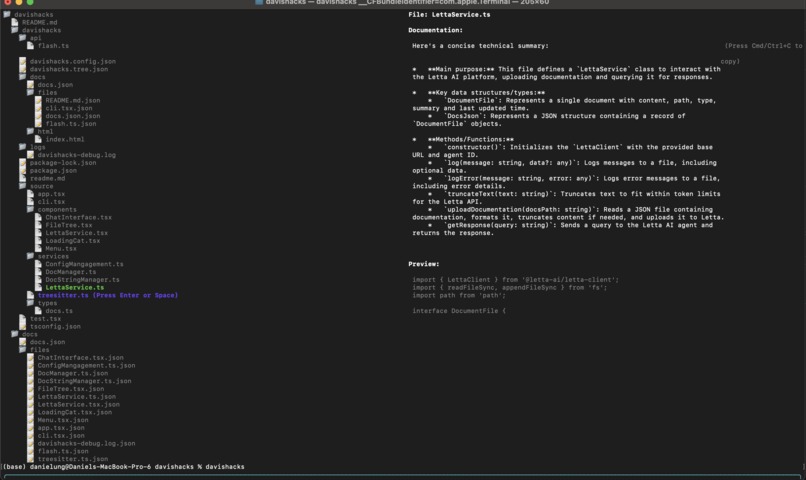This screenshot has height=480, width=806.
Task: Select LettaService.tsx under components
Action: click(77, 233)
